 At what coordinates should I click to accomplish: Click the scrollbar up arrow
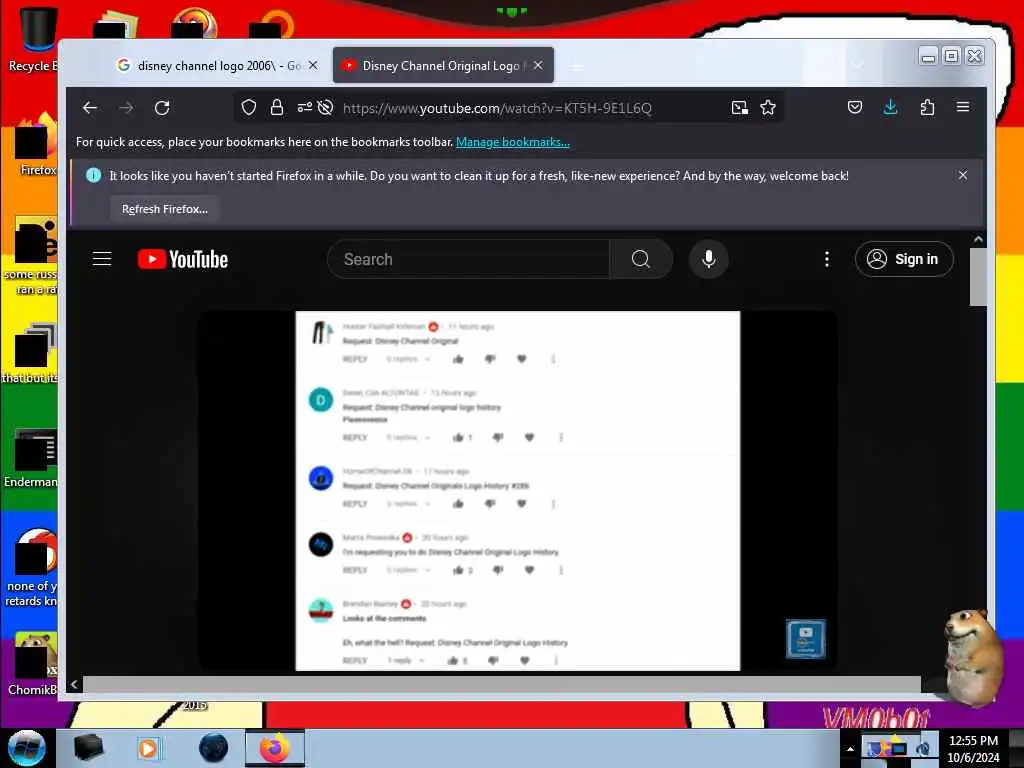tap(978, 240)
